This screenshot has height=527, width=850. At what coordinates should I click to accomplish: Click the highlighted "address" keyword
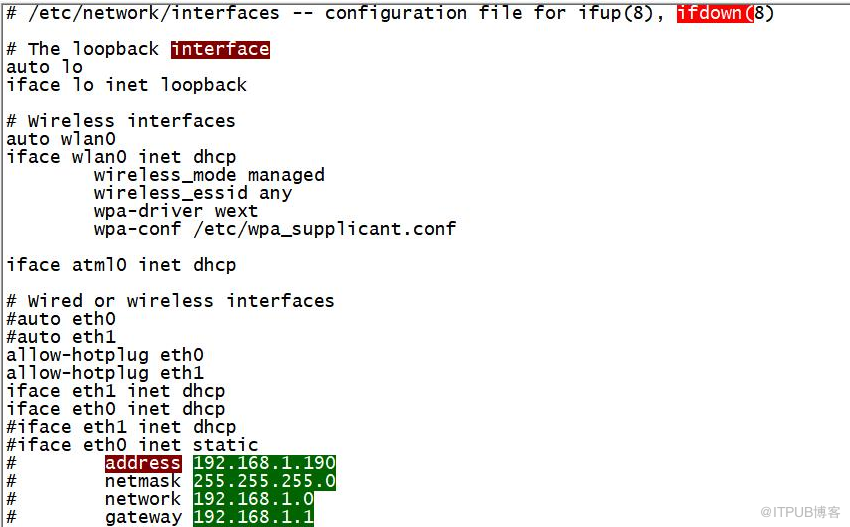[143, 463]
